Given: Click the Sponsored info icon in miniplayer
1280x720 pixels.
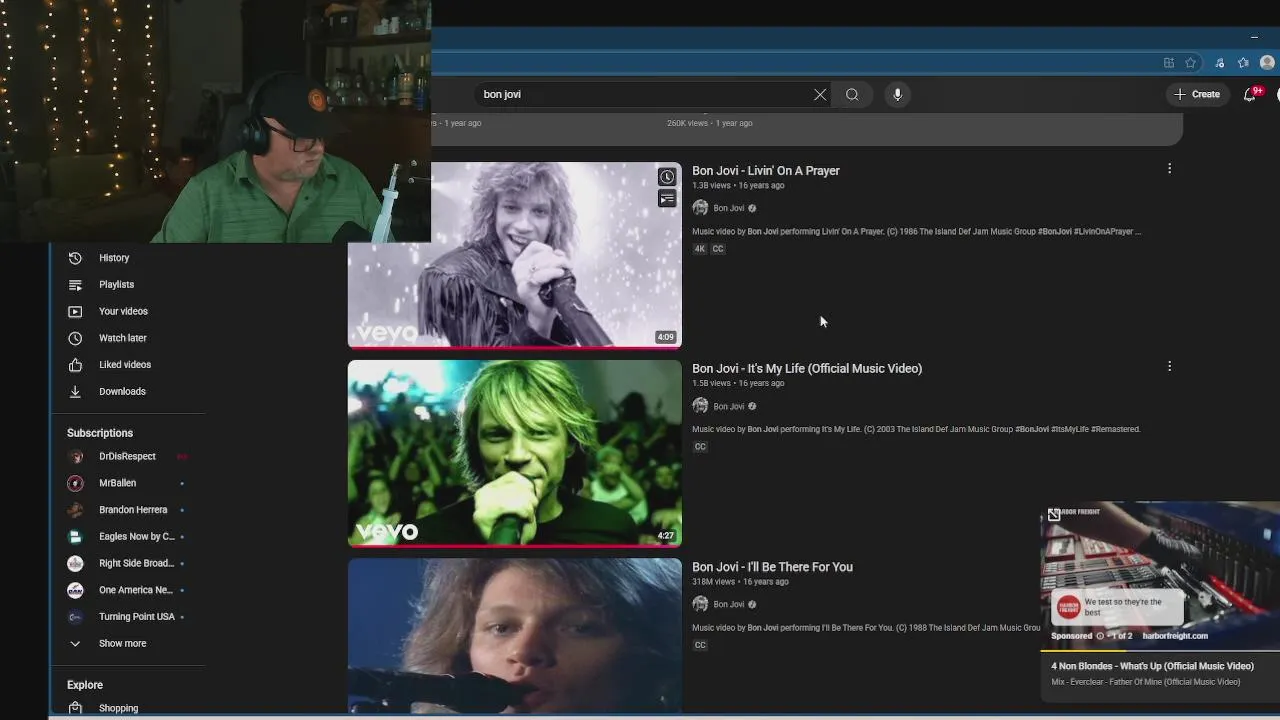Looking at the screenshot, I should click(1100, 636).
